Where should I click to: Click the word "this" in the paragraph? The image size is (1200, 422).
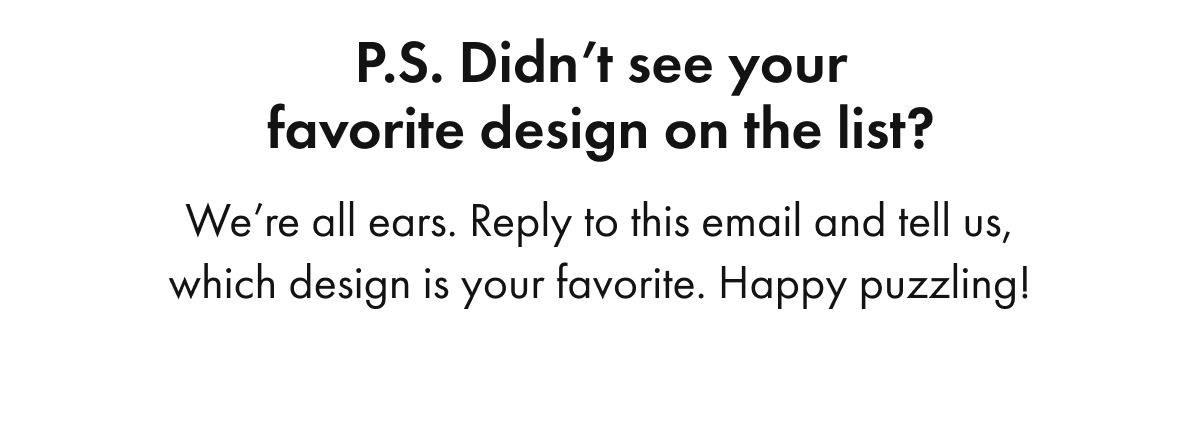point(663,221)
